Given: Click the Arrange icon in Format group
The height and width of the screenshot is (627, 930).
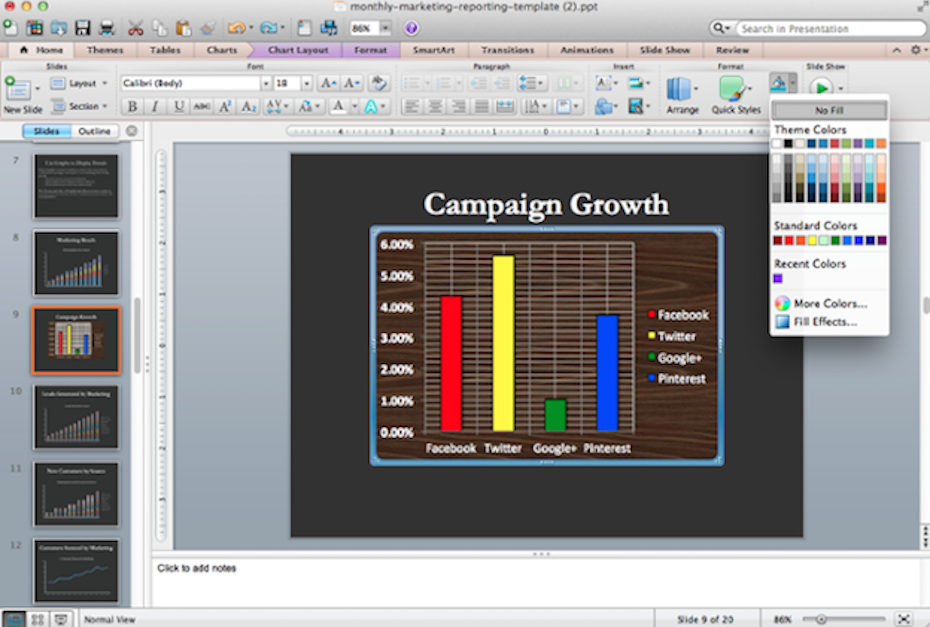Looking at the screenshot, I should [682, 93].
